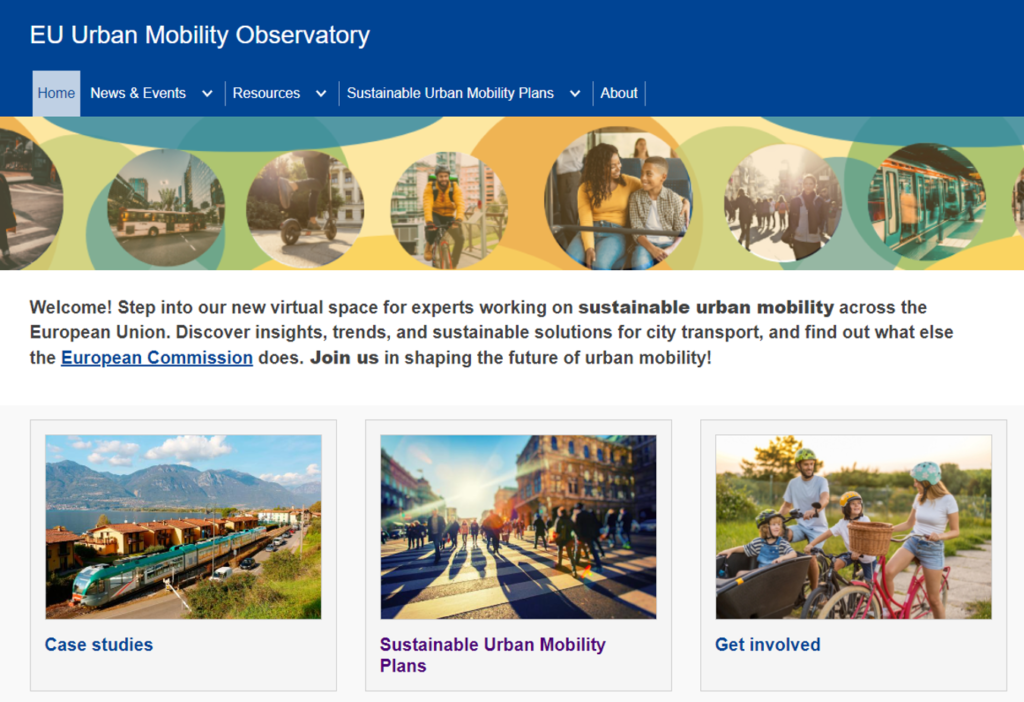Open Sustainable Urban Mobility Plans card title
1024x702 pixels.
pos(492,655)
